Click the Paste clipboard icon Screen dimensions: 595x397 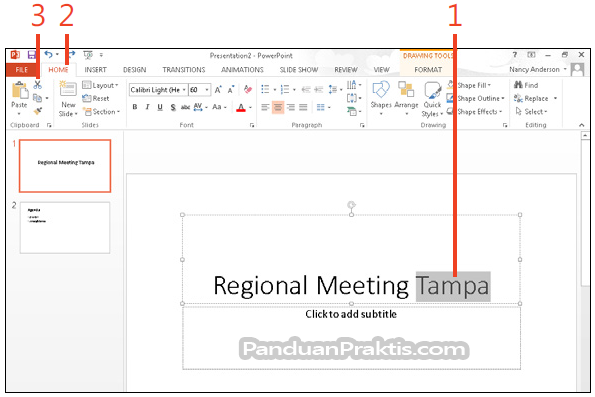[20, 91]
